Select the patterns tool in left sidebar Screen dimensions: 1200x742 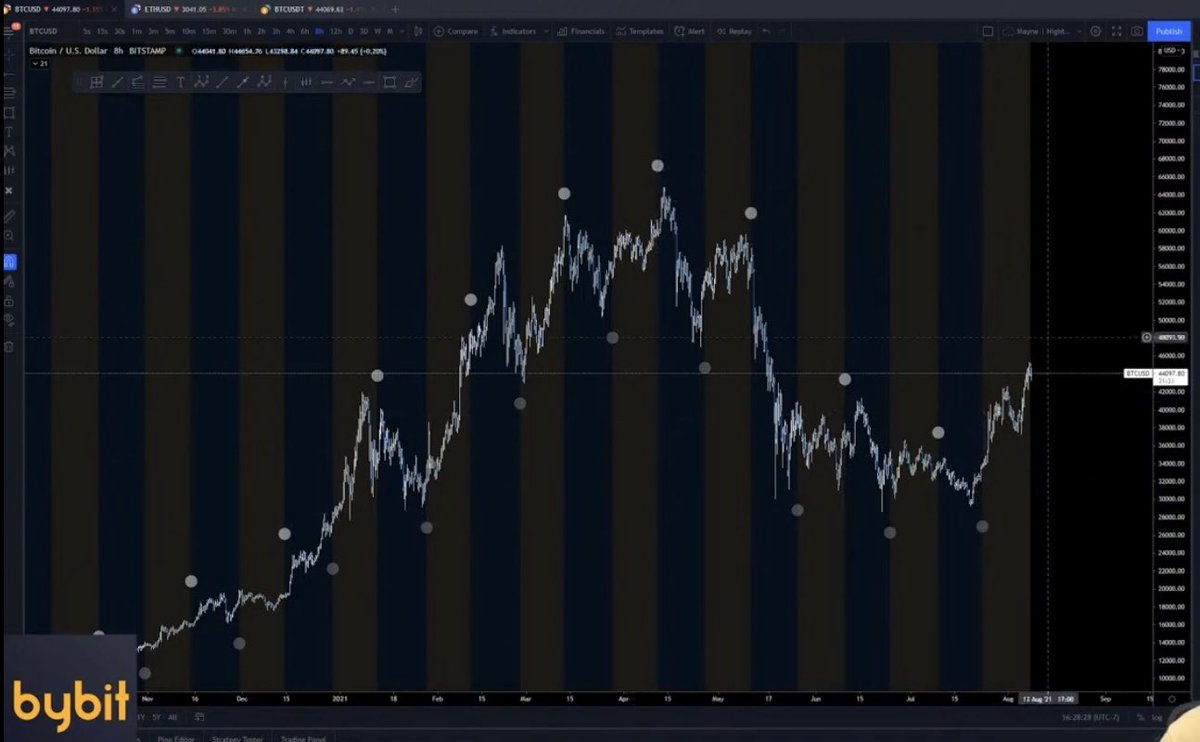[10, 151]
